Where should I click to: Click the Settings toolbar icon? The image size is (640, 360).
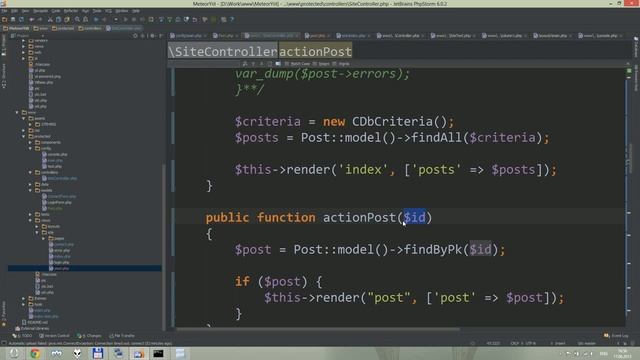click(x=205, y=19)
